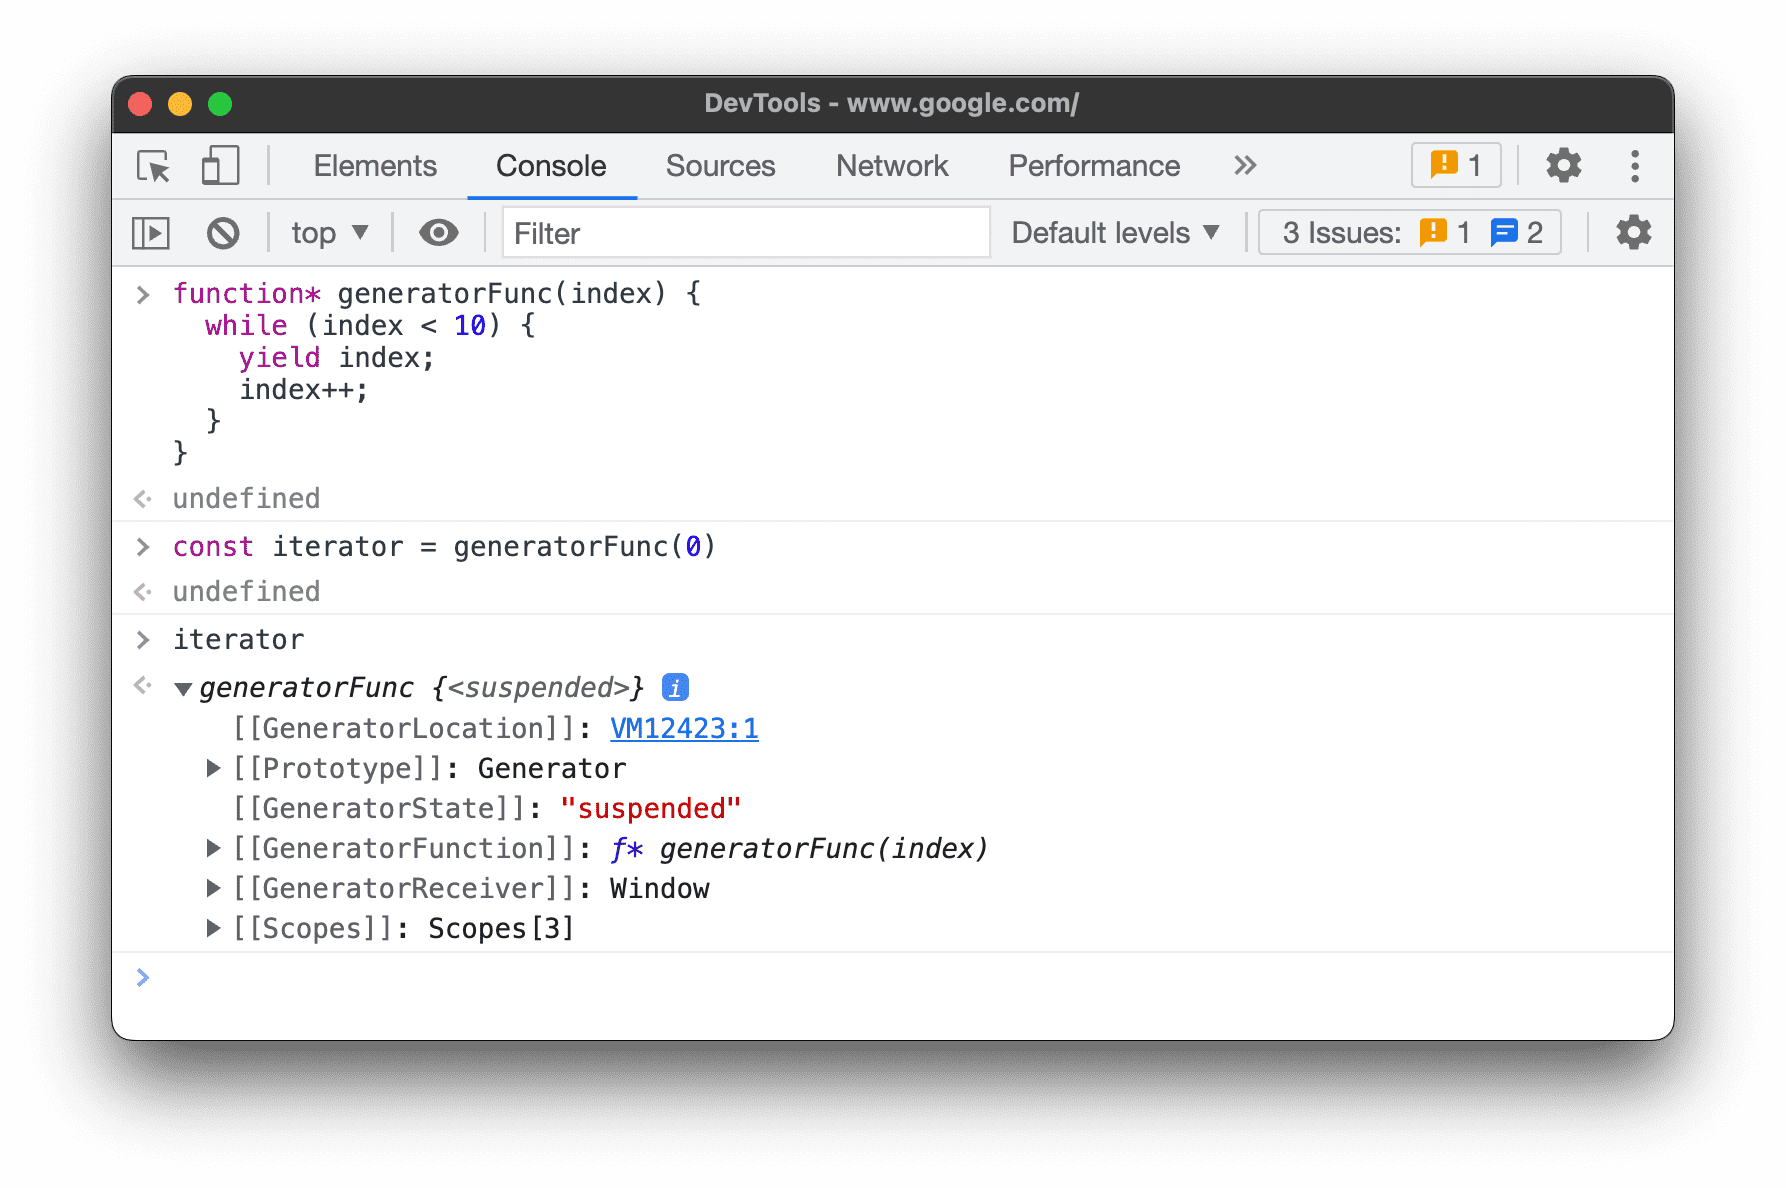Image resolution: width=1786 pixels, height=1188 pixels.
Task: Open the JavaScript context dropdown labeled top
Action: tap(328, 232)
